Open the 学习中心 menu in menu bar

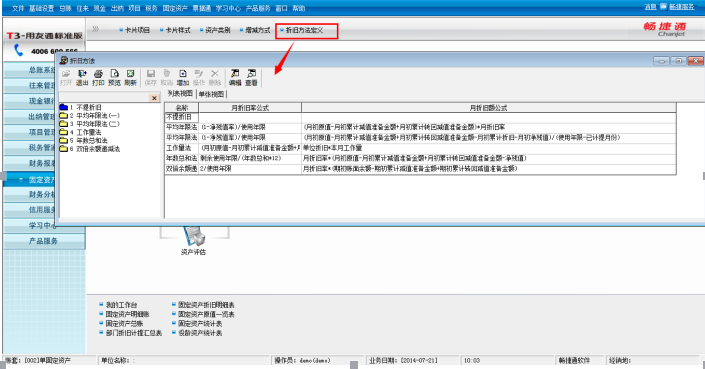point(228,8)
